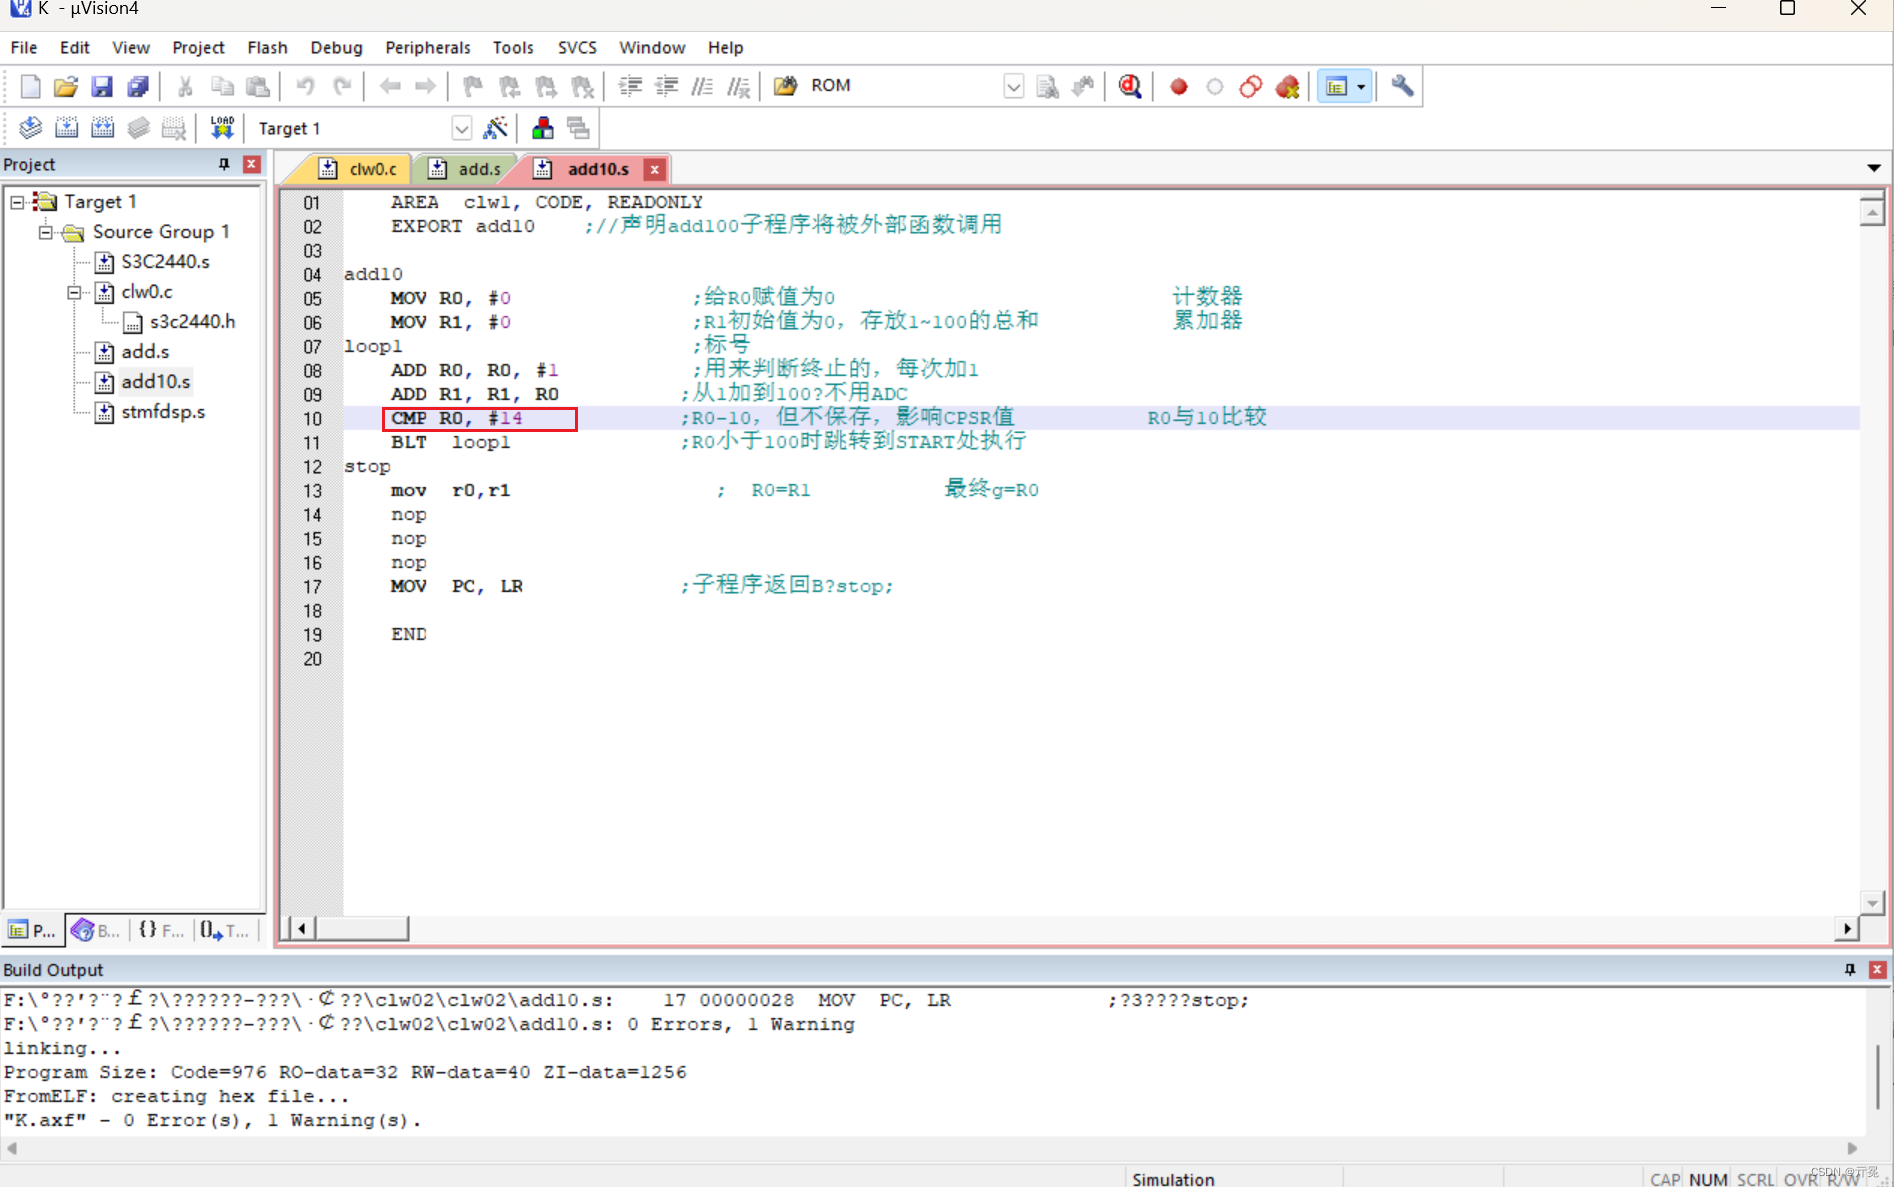Navigate backwards with the left arrow icon
The image size is (1894, 1187).
coord(390,87)
